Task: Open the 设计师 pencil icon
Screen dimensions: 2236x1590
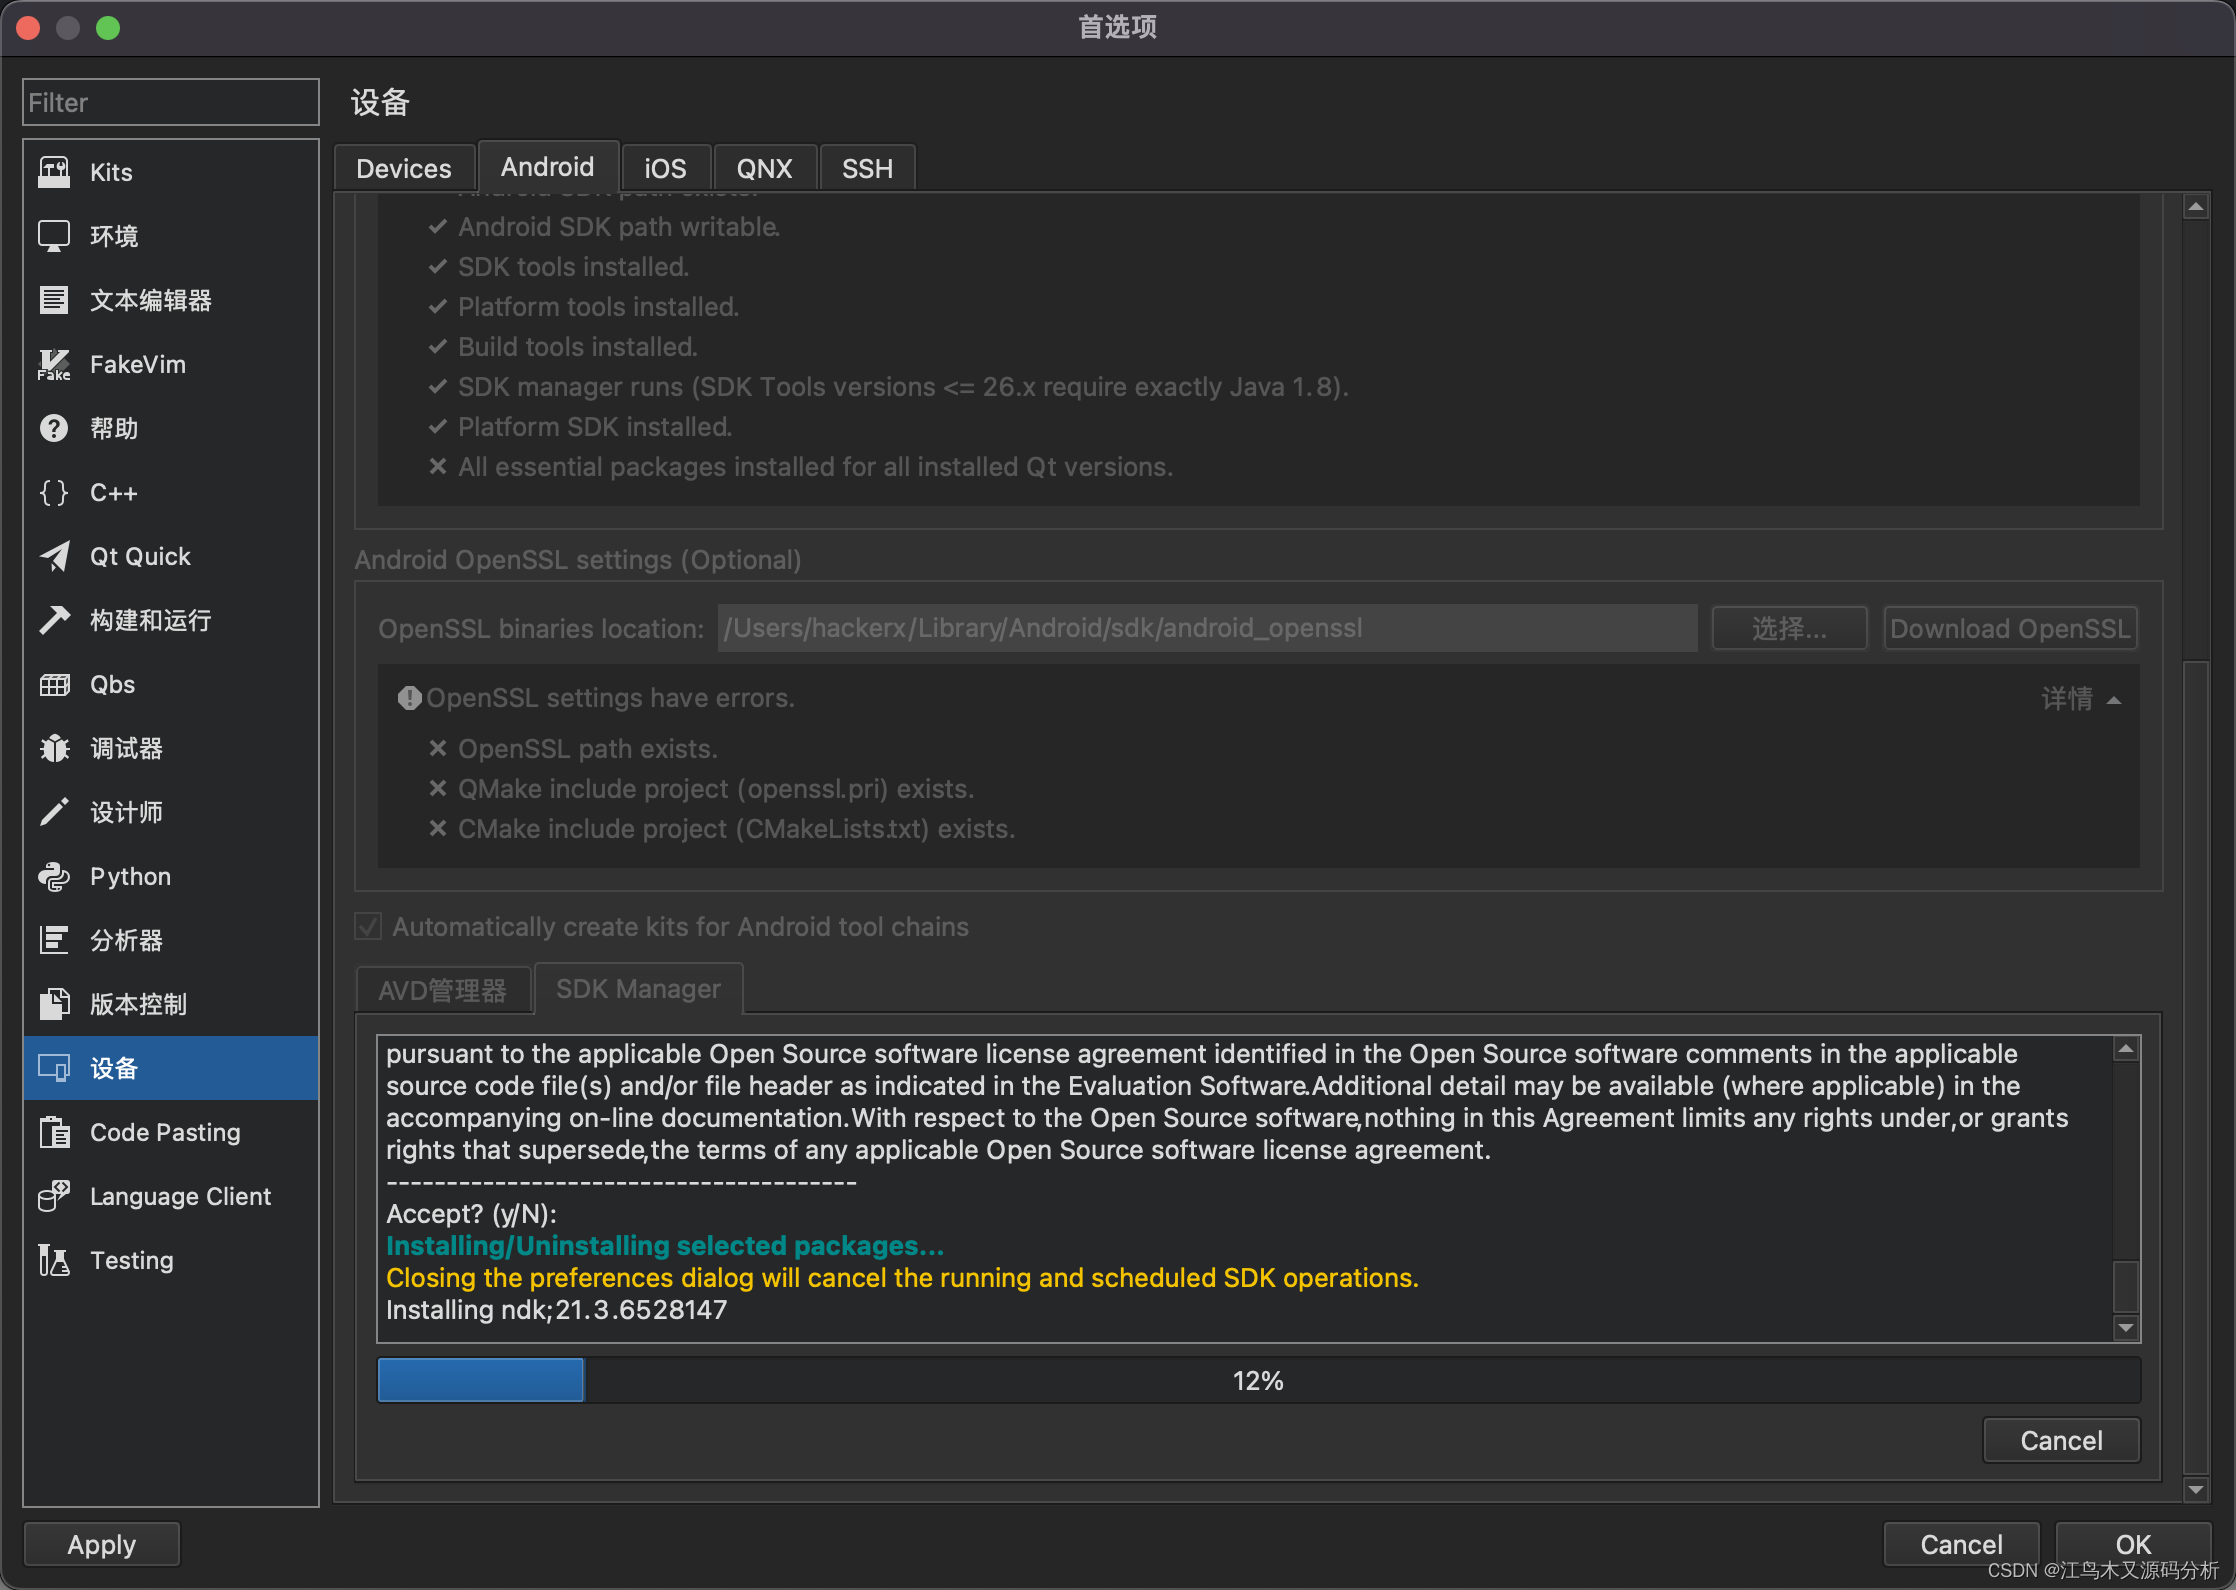Action: click(54, 812)
